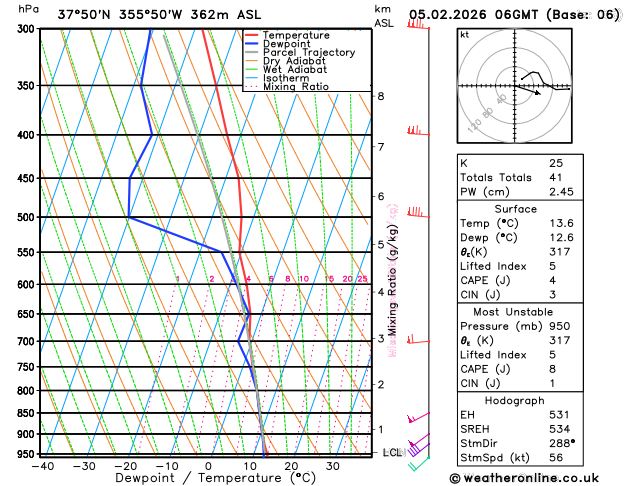
Task: Click the StmDir value 288°
Action: 562,443
